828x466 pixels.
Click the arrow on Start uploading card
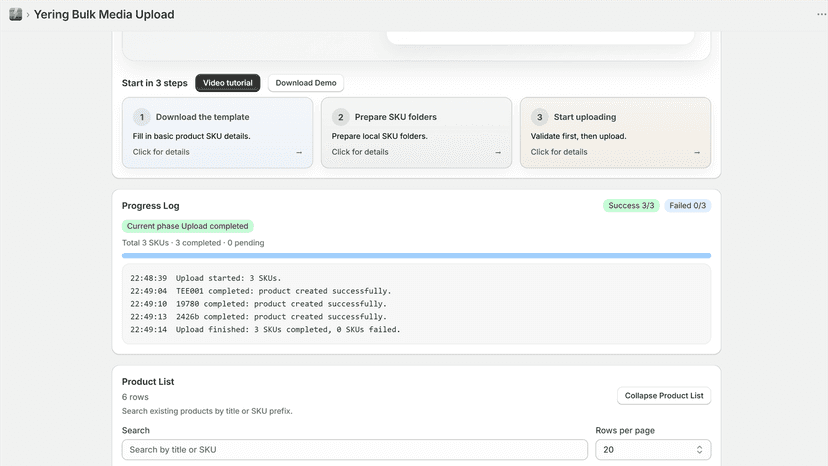[697, 152]
